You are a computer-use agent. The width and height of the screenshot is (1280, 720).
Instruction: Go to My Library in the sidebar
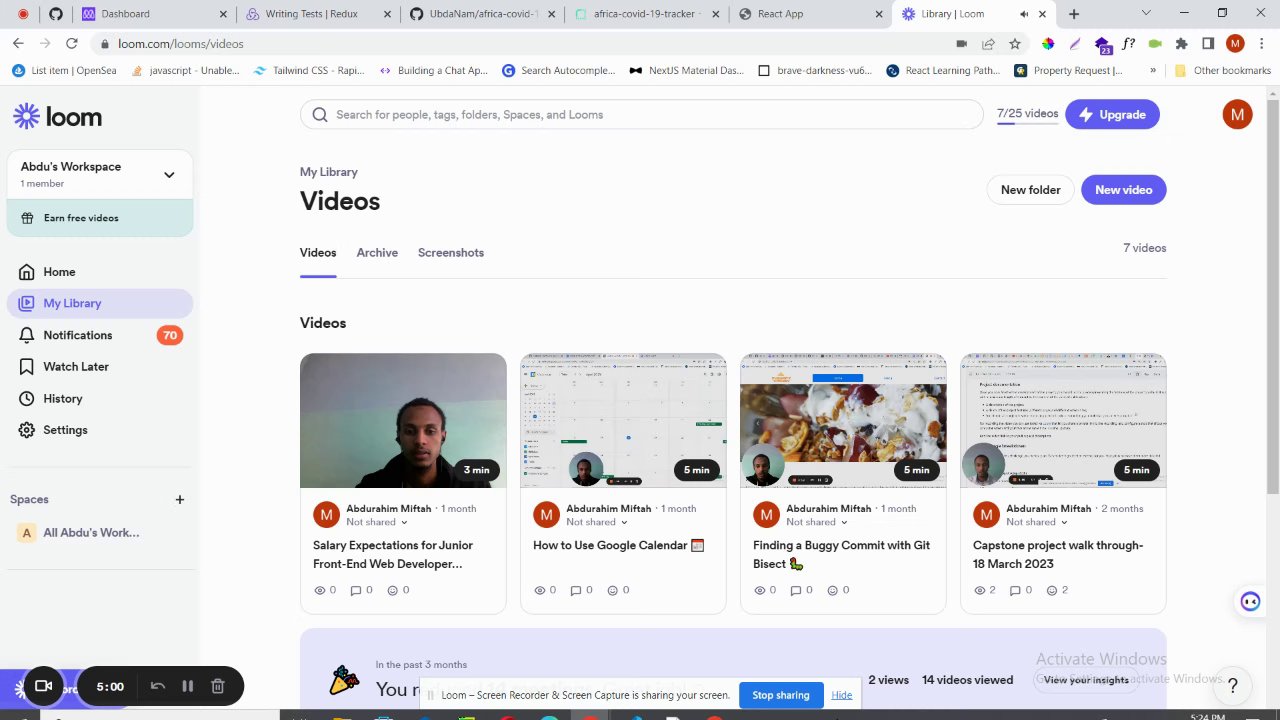[100, 303]
